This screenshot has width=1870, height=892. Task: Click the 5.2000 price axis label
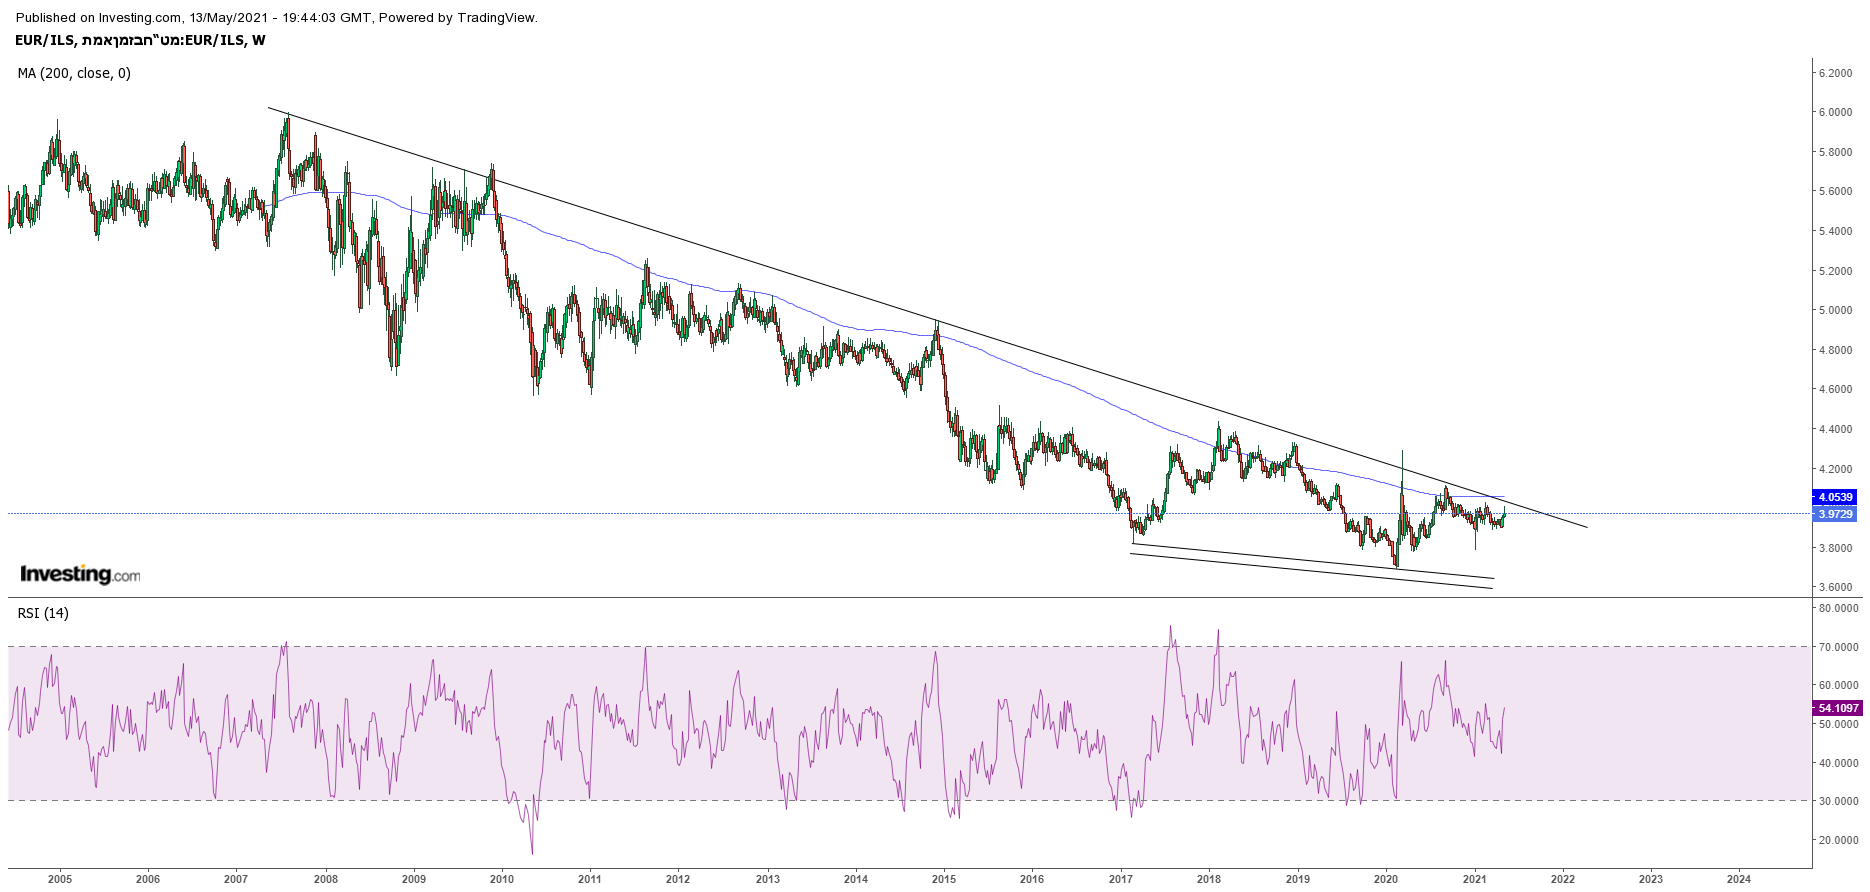1835,271
